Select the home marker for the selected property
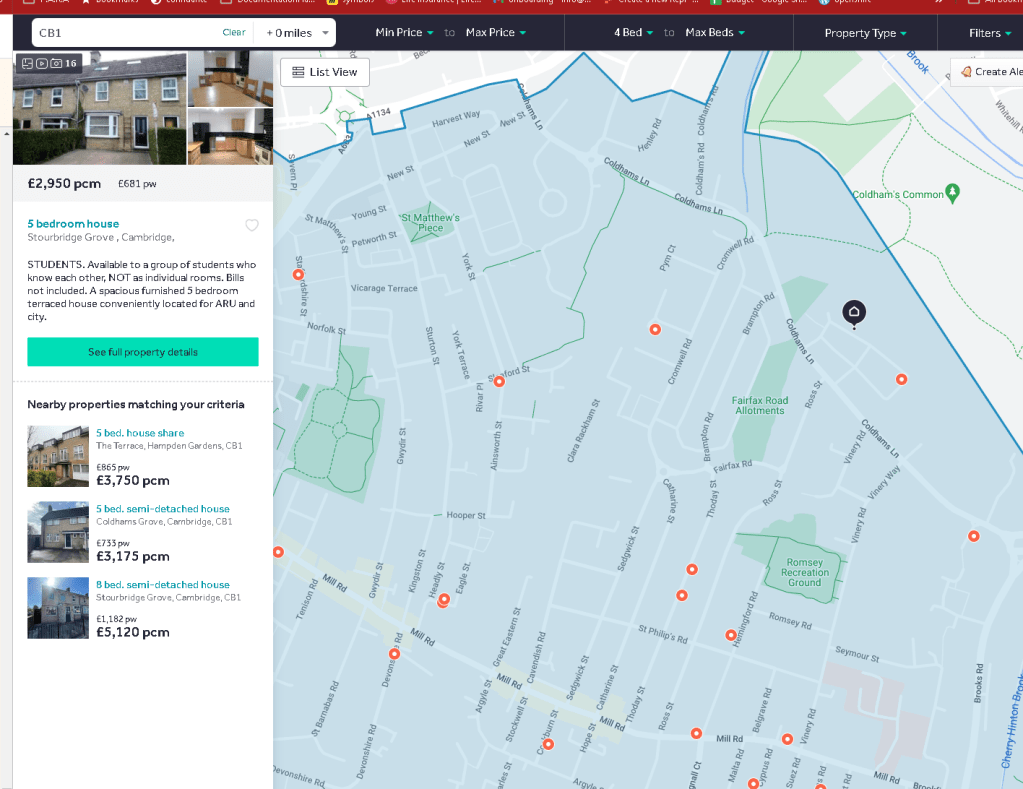 854,313
